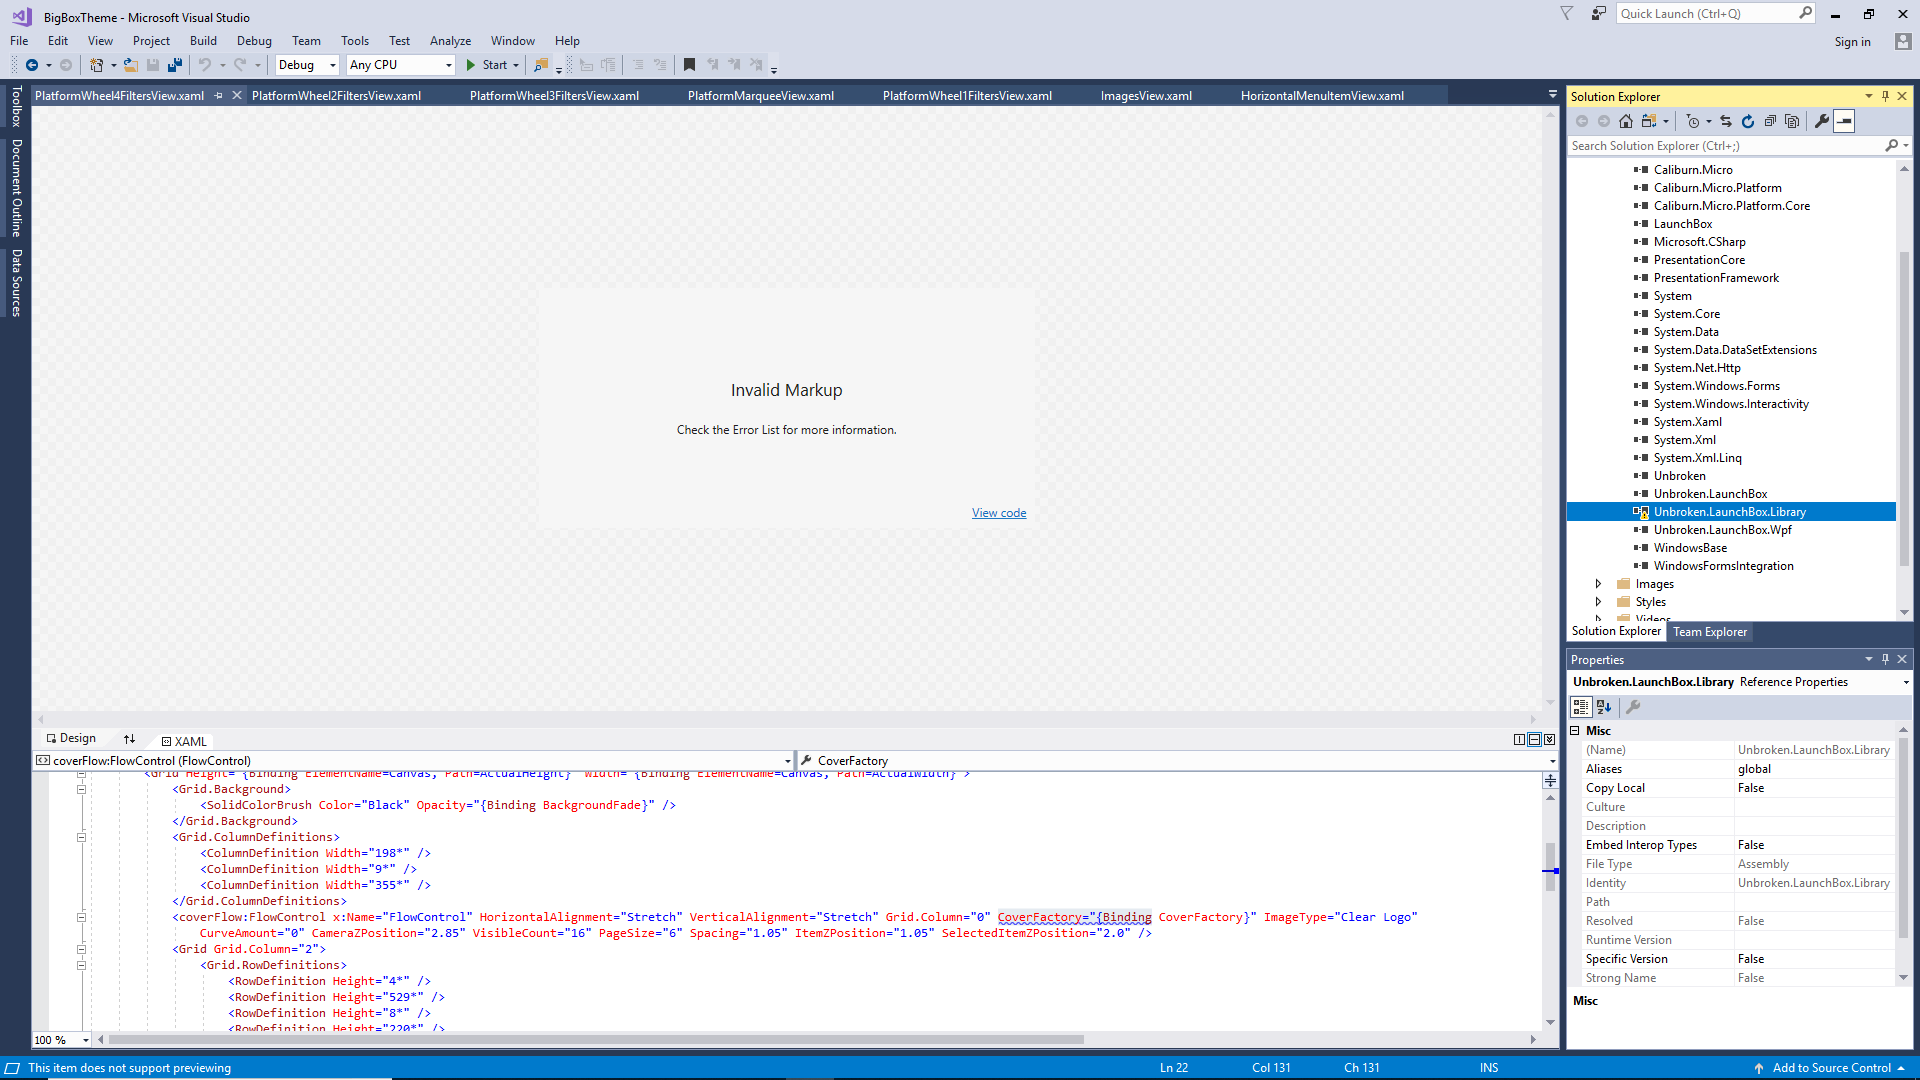Collapse the design/XAML pane
This screenshot has height=1080, width=1920.
coord(1550,740)
